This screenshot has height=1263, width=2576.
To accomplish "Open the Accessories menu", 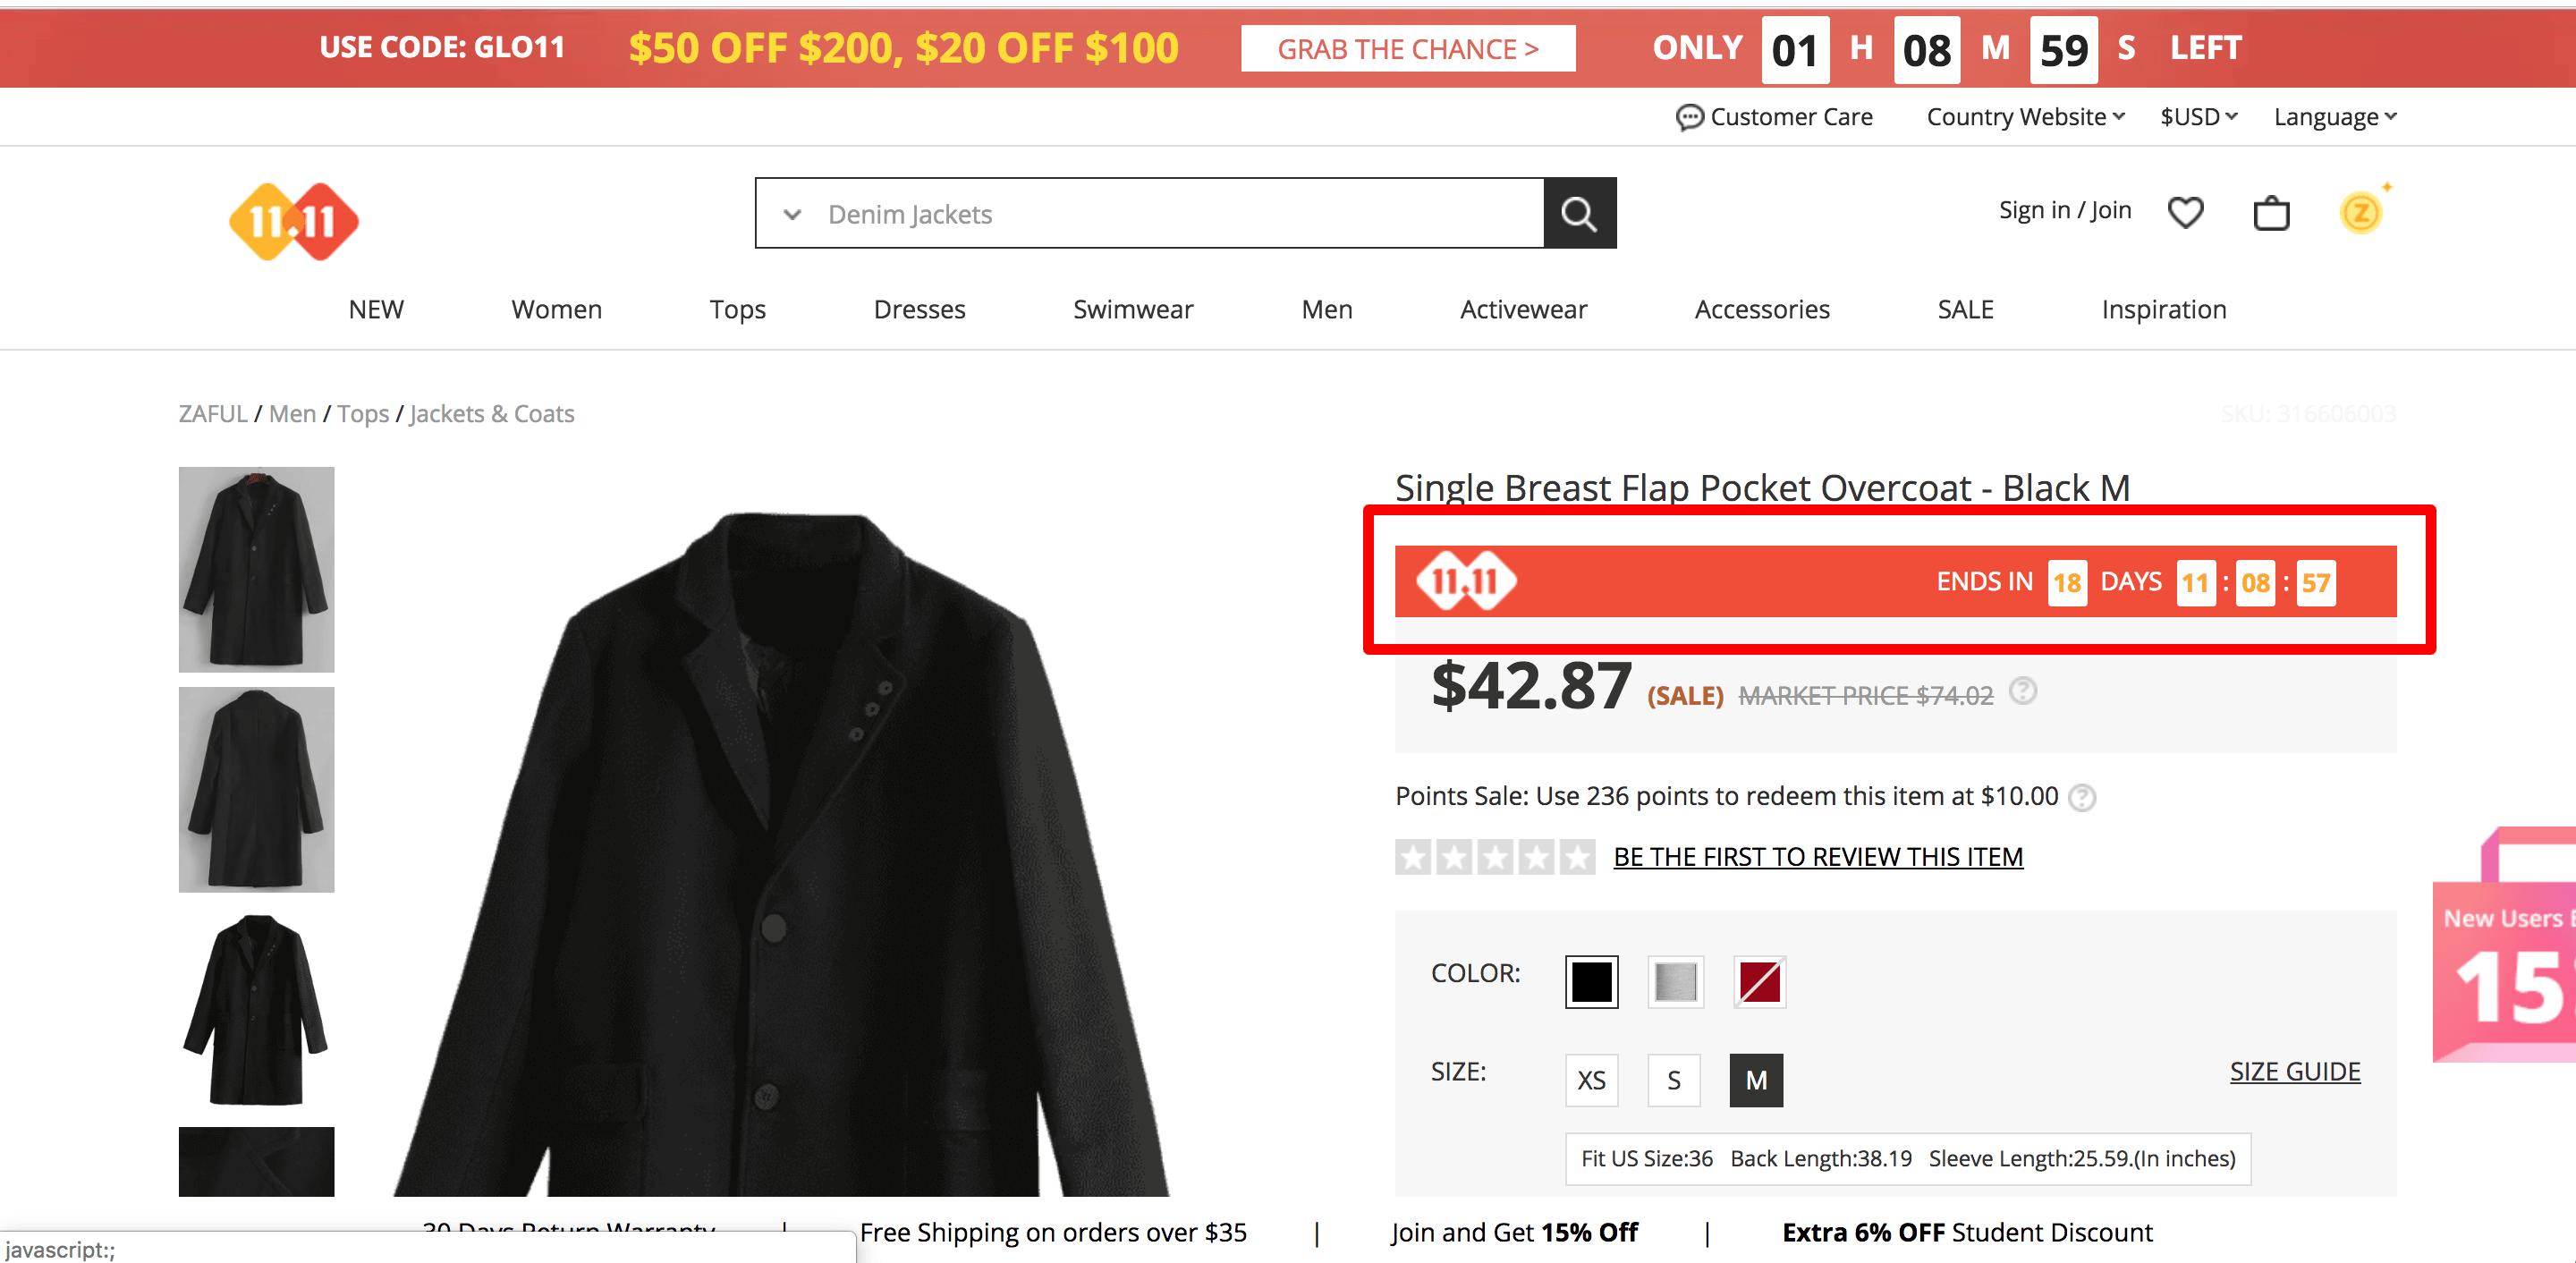I will click(x=1761, y=310).
